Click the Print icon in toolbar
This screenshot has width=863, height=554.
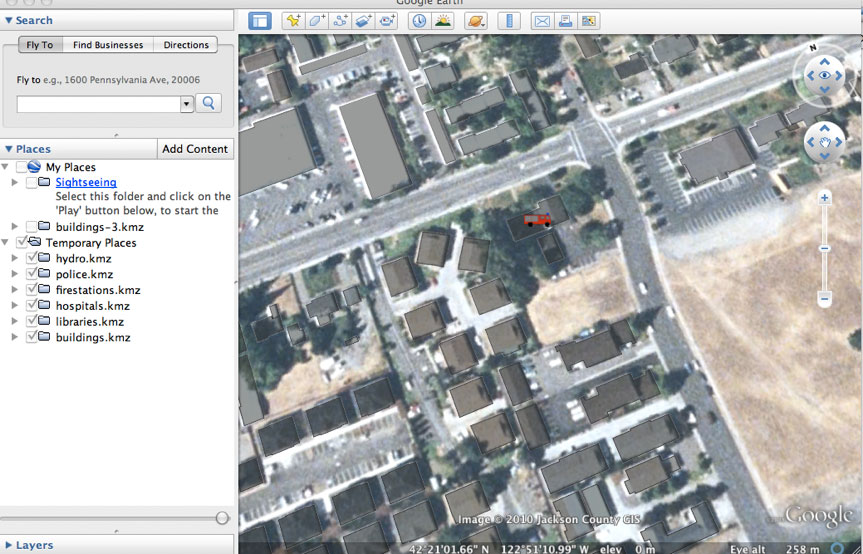(x=565, y=20)
